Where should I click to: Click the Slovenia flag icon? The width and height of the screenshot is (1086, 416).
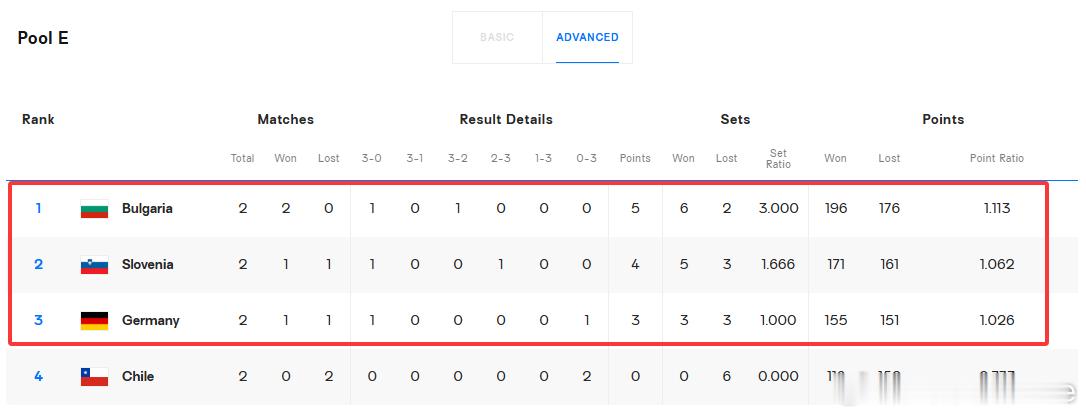coord(94,264)
